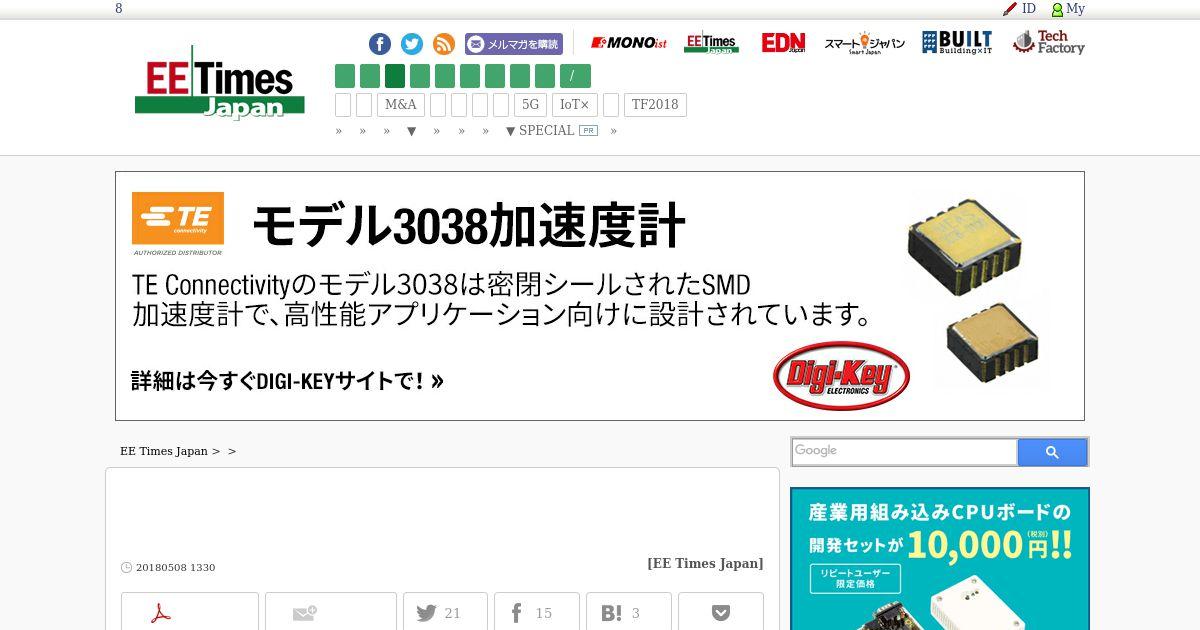Download article as PDF icon button
The width and height of the screenshot is (1200, 630).
[190, 612]
